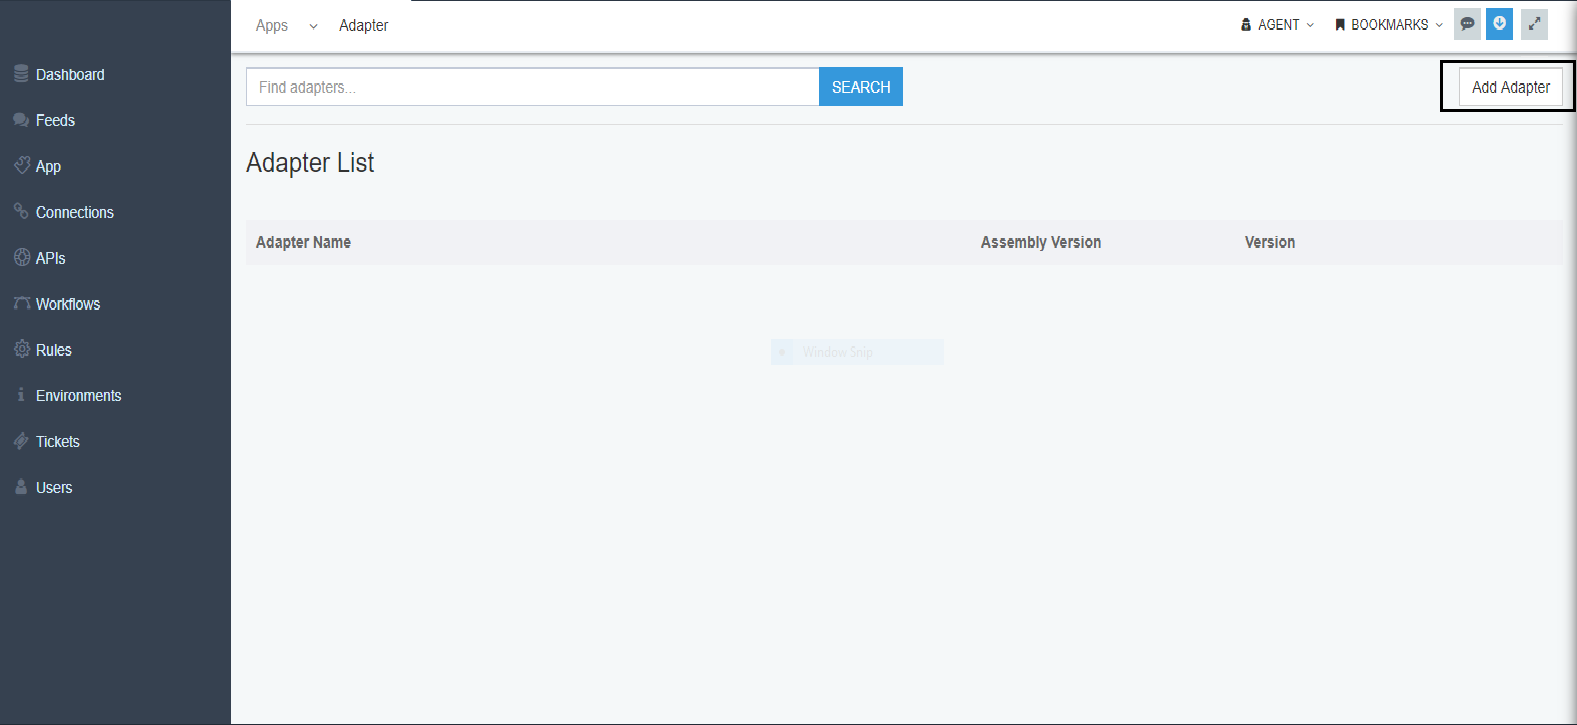Screen dimensions: 1577x725
Task: Click the Feeds speech bubbles icon
Action: point(21,120)
